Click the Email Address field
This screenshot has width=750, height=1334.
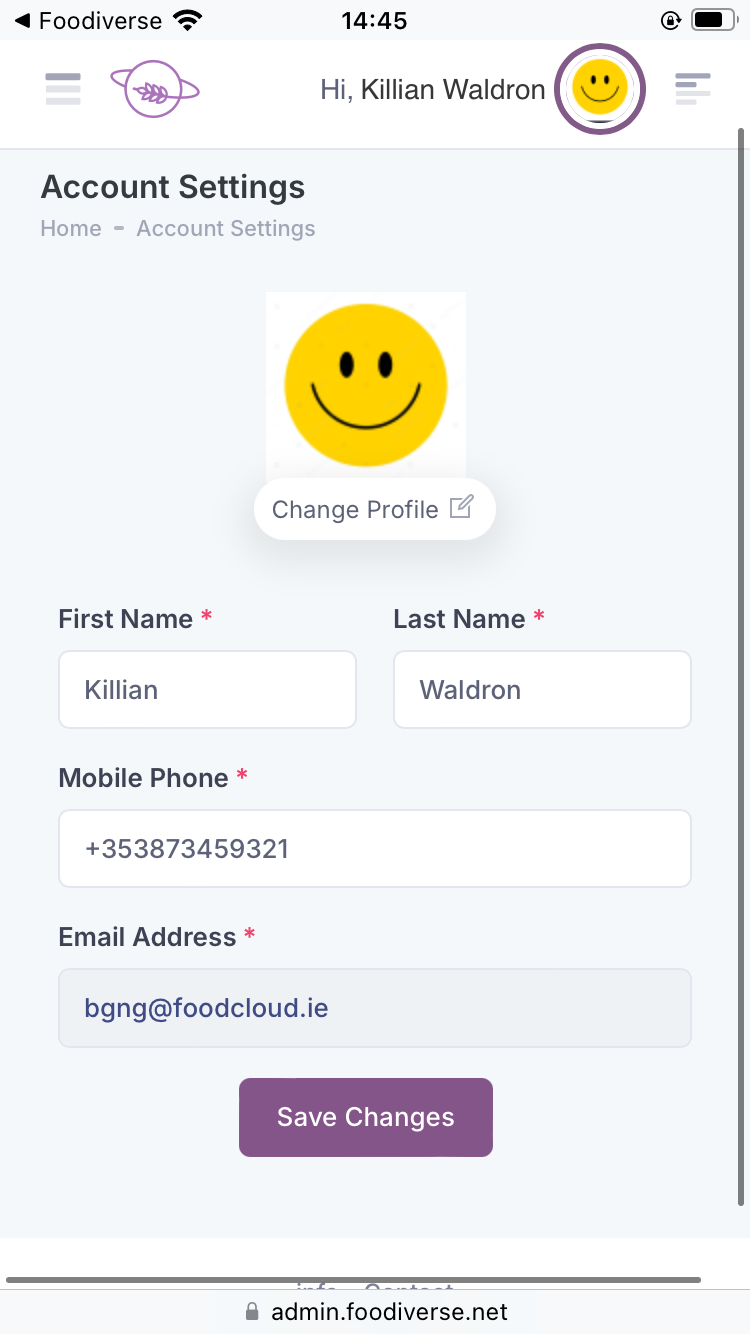coord(375,1008)
